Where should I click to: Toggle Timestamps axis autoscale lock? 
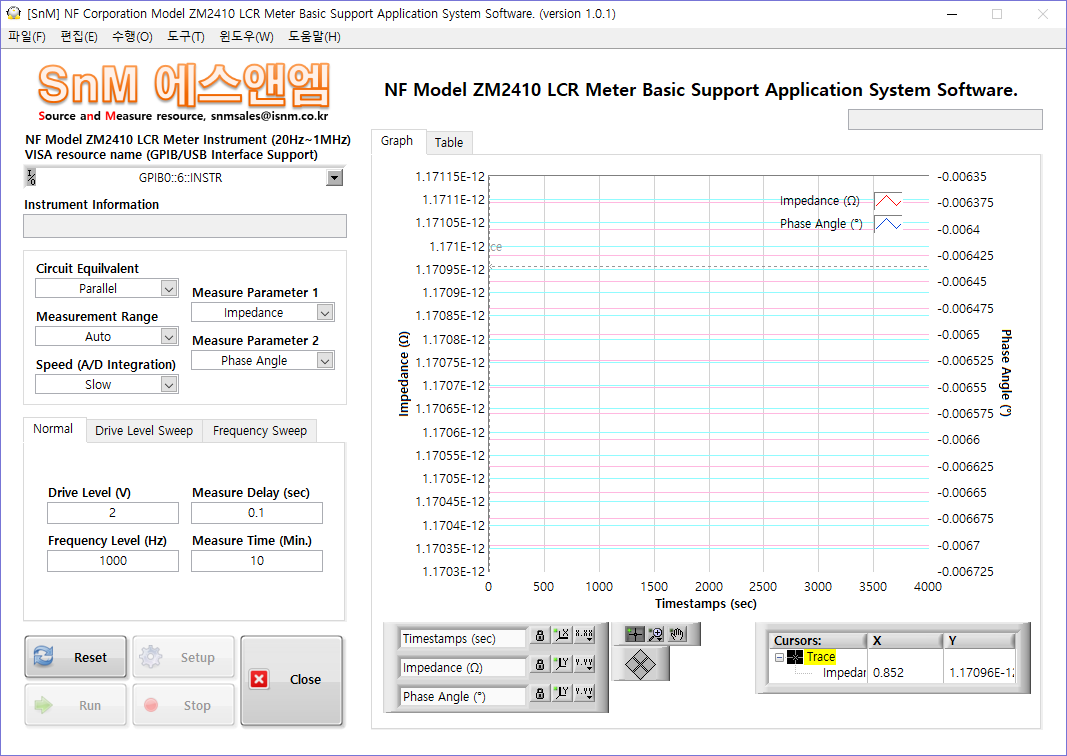coord(540,636)
